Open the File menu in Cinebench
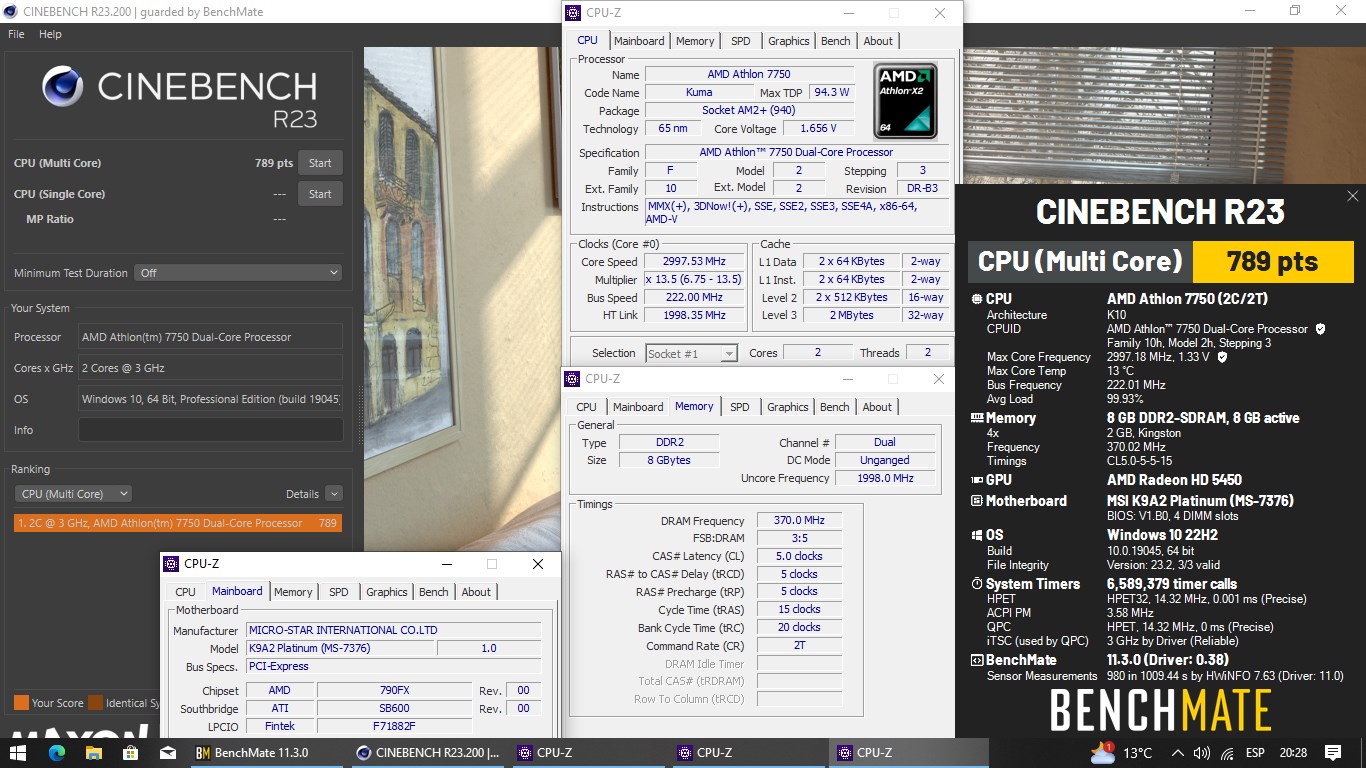The image size is (1366, 768). 16,34
